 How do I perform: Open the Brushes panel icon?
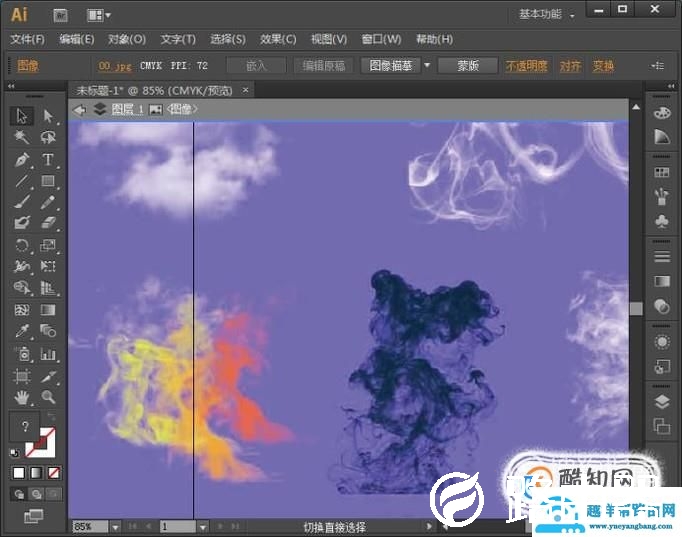(662, 197)
